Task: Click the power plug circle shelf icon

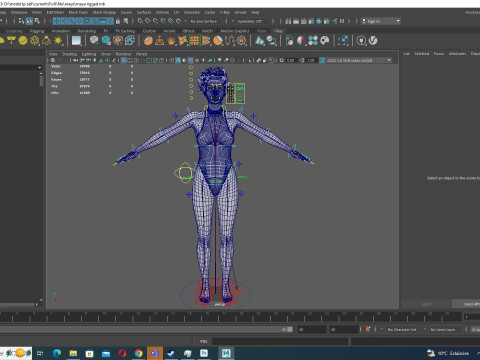Action: tap(361, 41)
